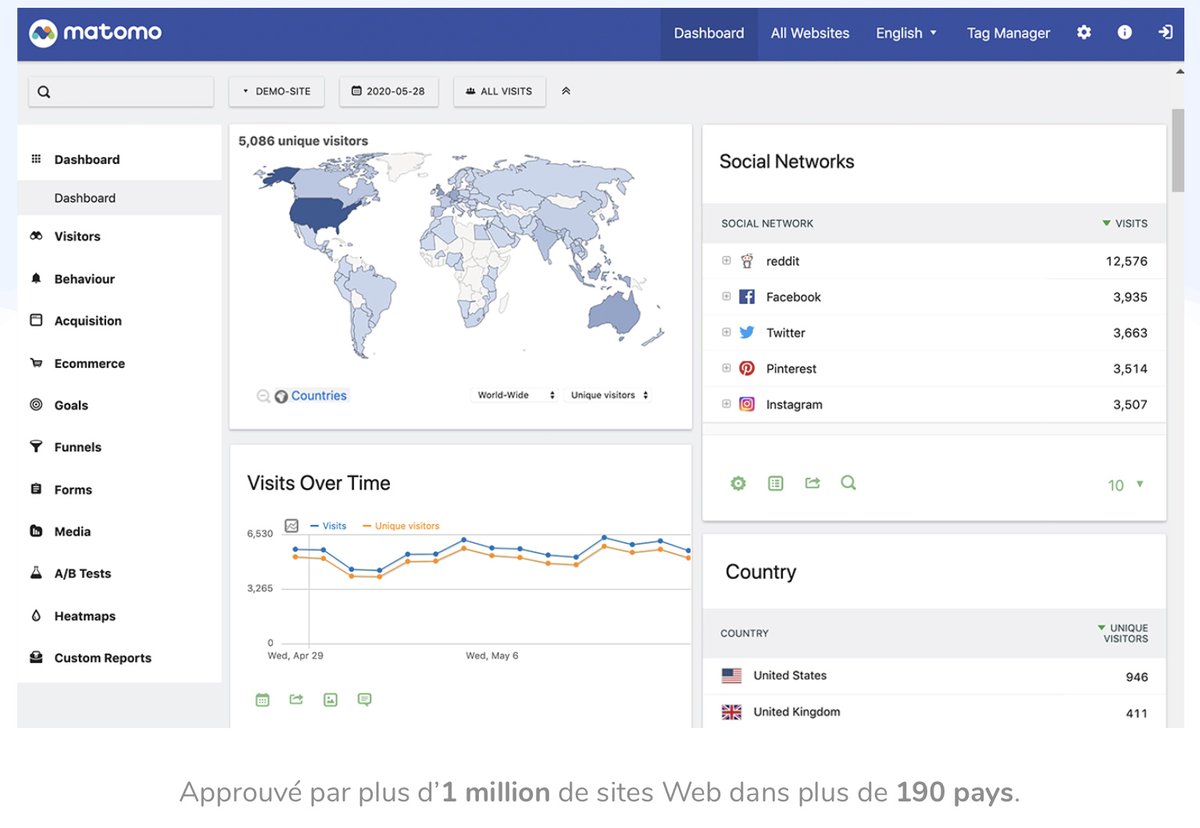1200x828 pixels.
Task: Click the United States on the map
Action: (322, 215)
